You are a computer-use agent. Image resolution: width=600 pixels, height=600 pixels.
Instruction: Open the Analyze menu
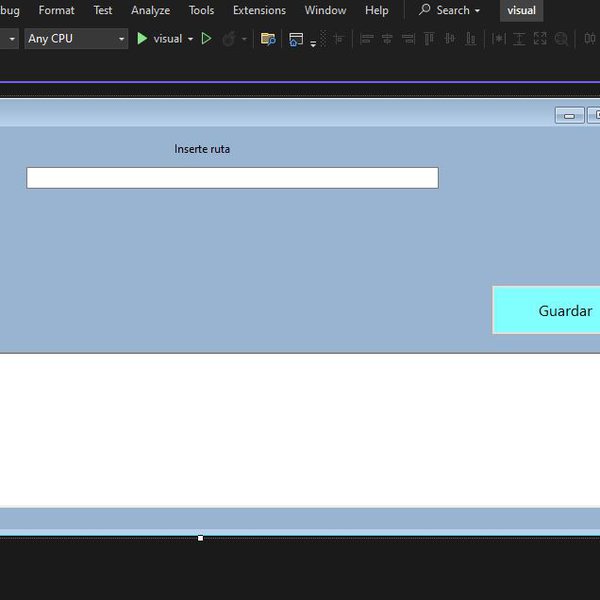150,10
